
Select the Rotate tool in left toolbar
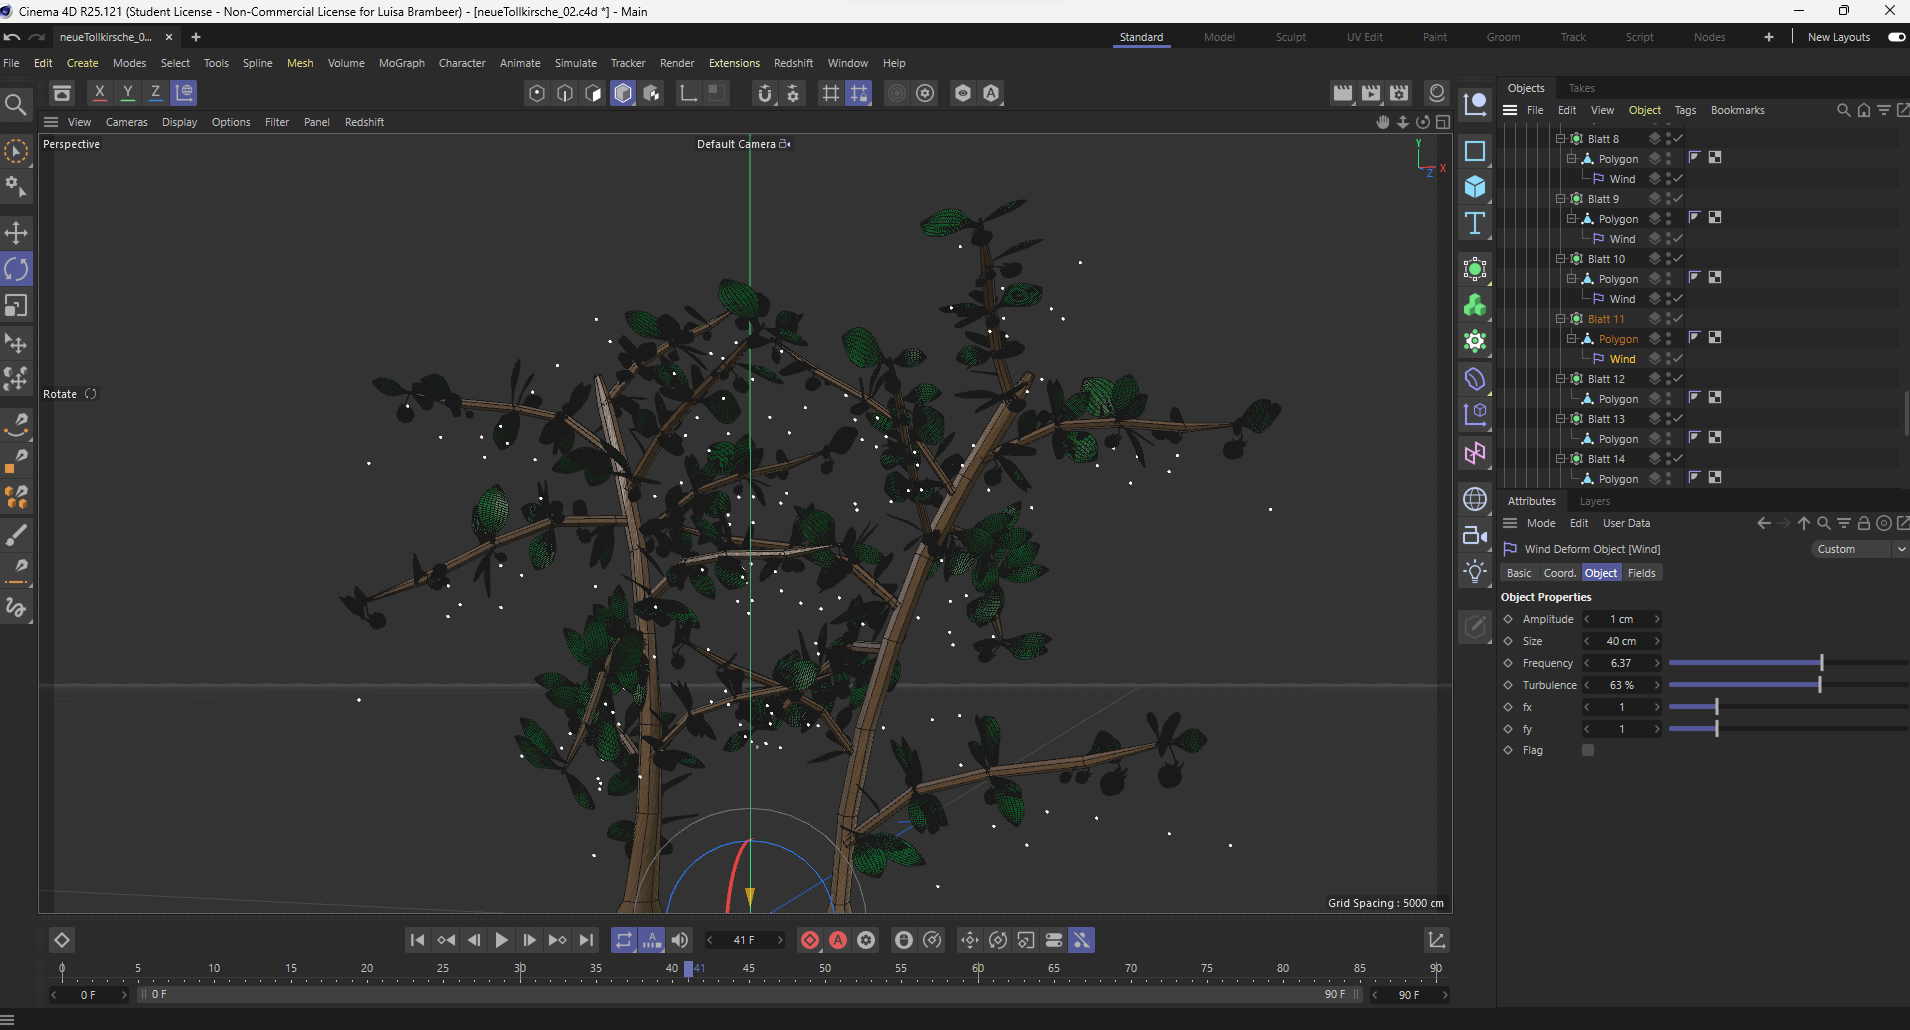tap(16, 269)
